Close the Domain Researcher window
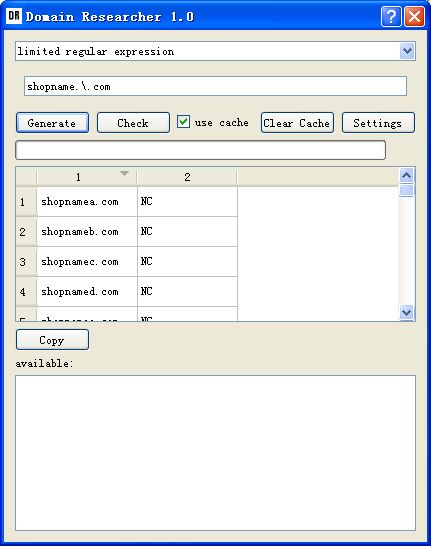Image resolution: width=431 pixels, height=546 pixels. click(414, 16)
